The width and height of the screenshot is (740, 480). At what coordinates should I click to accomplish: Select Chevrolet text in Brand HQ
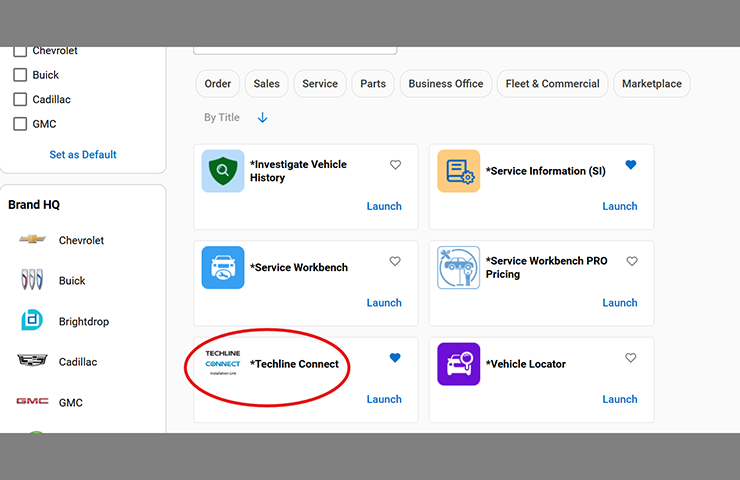[x=81, y=240]
